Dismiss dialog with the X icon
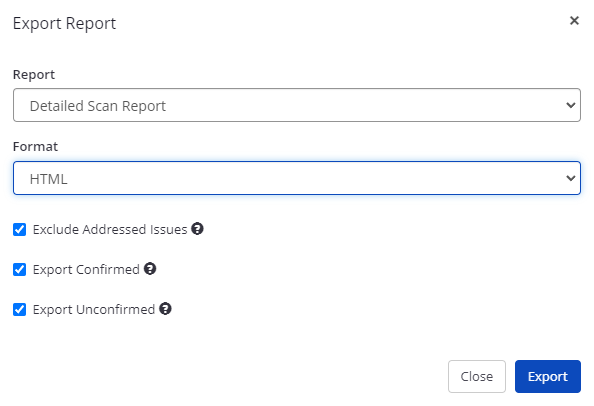The image size is (594, 406). pos(574,20)
